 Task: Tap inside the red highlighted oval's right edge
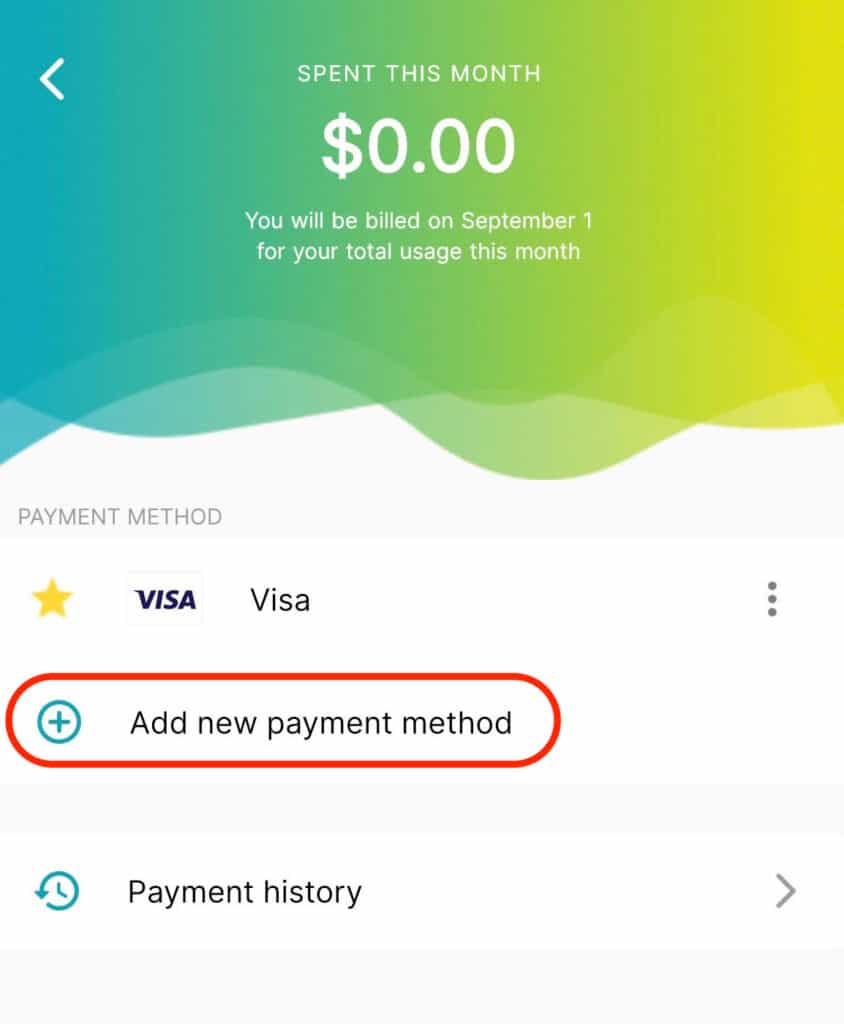[536, 721]
